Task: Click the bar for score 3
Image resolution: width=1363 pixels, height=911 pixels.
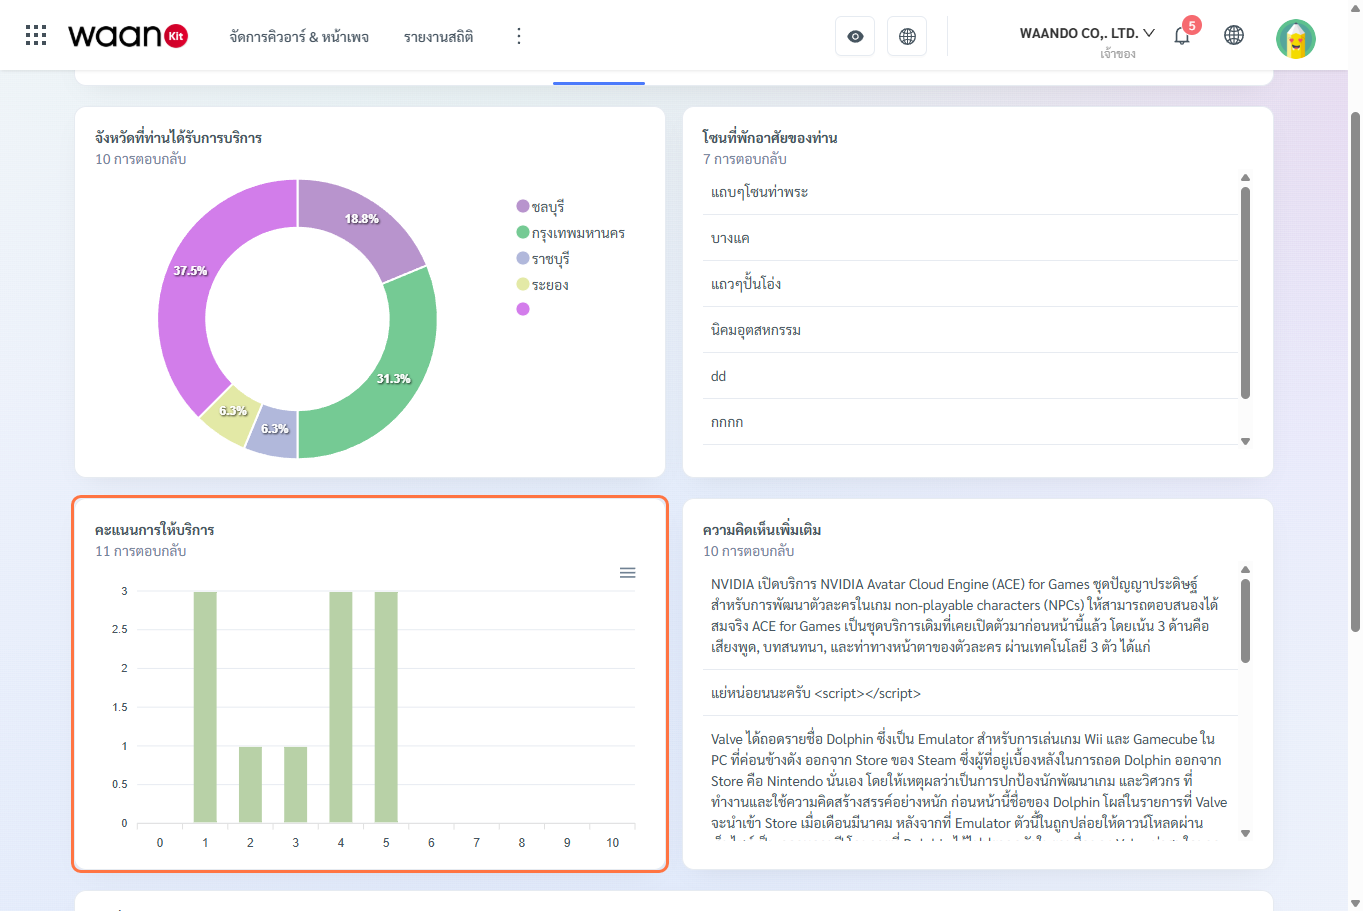Action: pyautogui.click(x=295, y=785)
